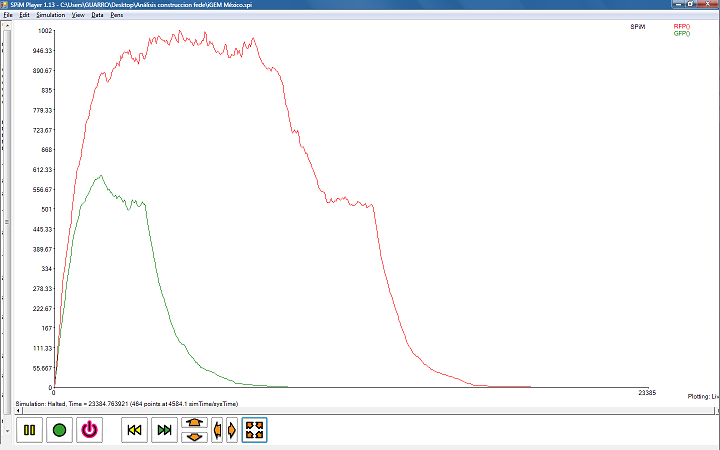720x450 pixels.
Task: Click the yellow rewind slower button
Action: 135,430
